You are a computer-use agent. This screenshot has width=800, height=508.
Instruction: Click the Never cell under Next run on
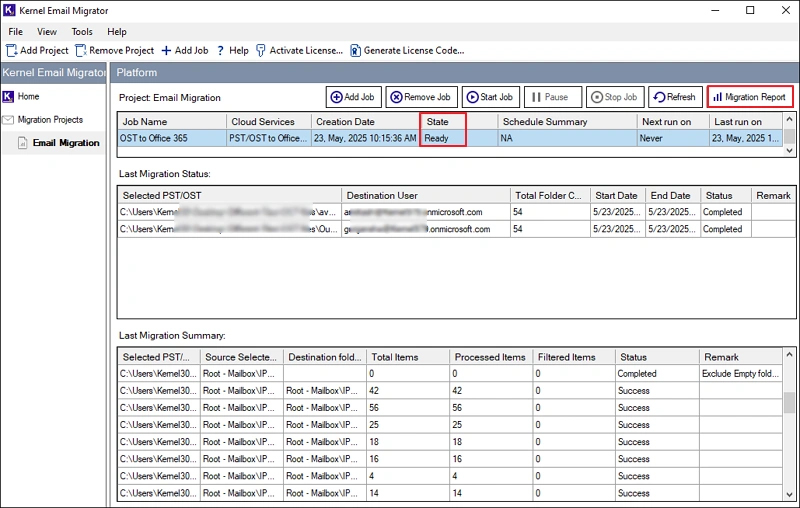pos(673,138)
